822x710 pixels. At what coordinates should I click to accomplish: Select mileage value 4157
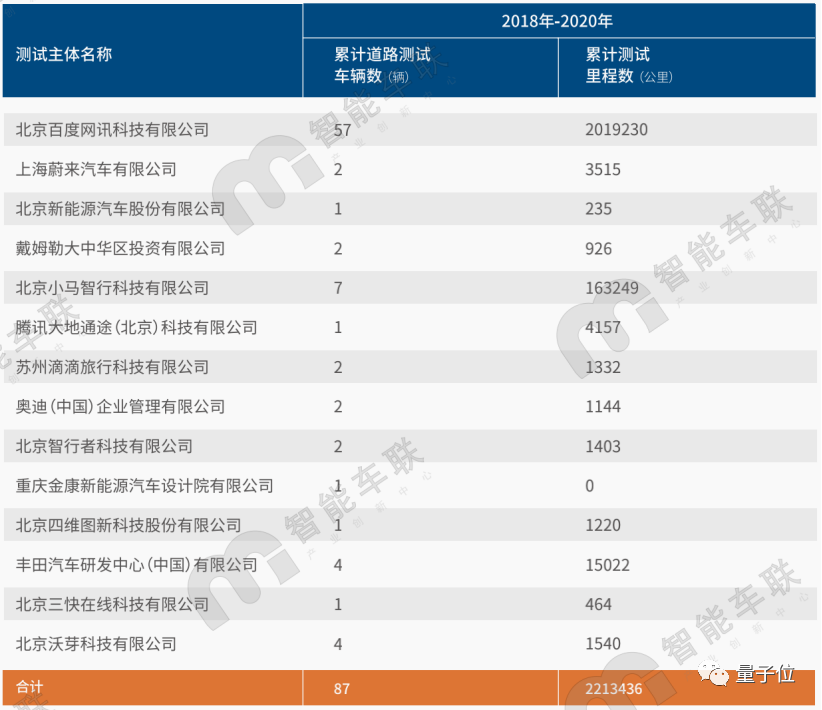(603, 327)
